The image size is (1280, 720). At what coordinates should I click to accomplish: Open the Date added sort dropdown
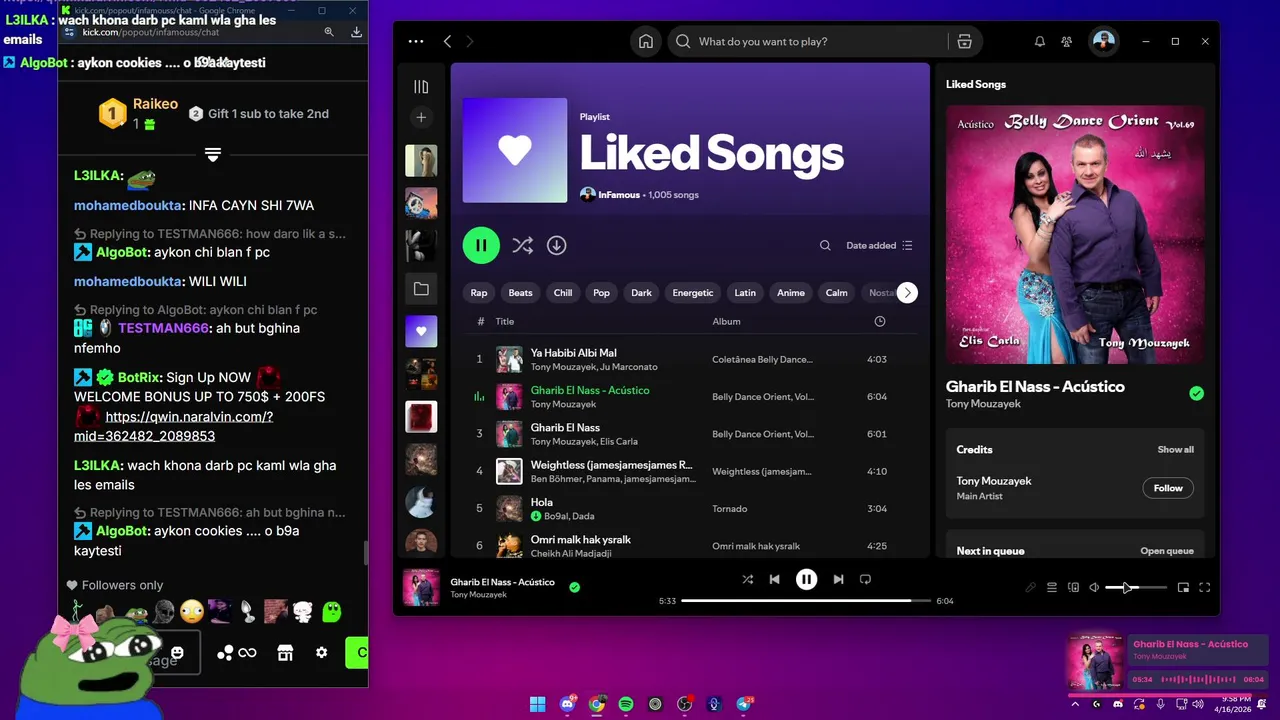[879, 245]
